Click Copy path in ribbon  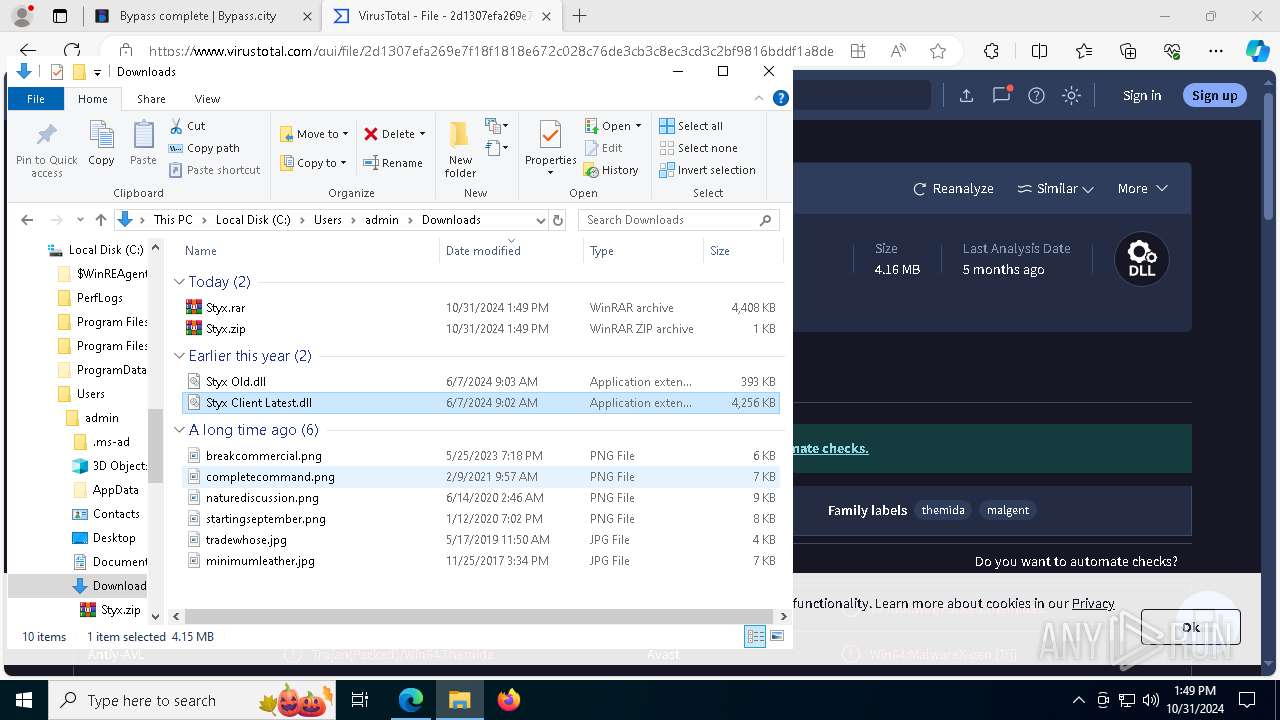click(204, 148)
